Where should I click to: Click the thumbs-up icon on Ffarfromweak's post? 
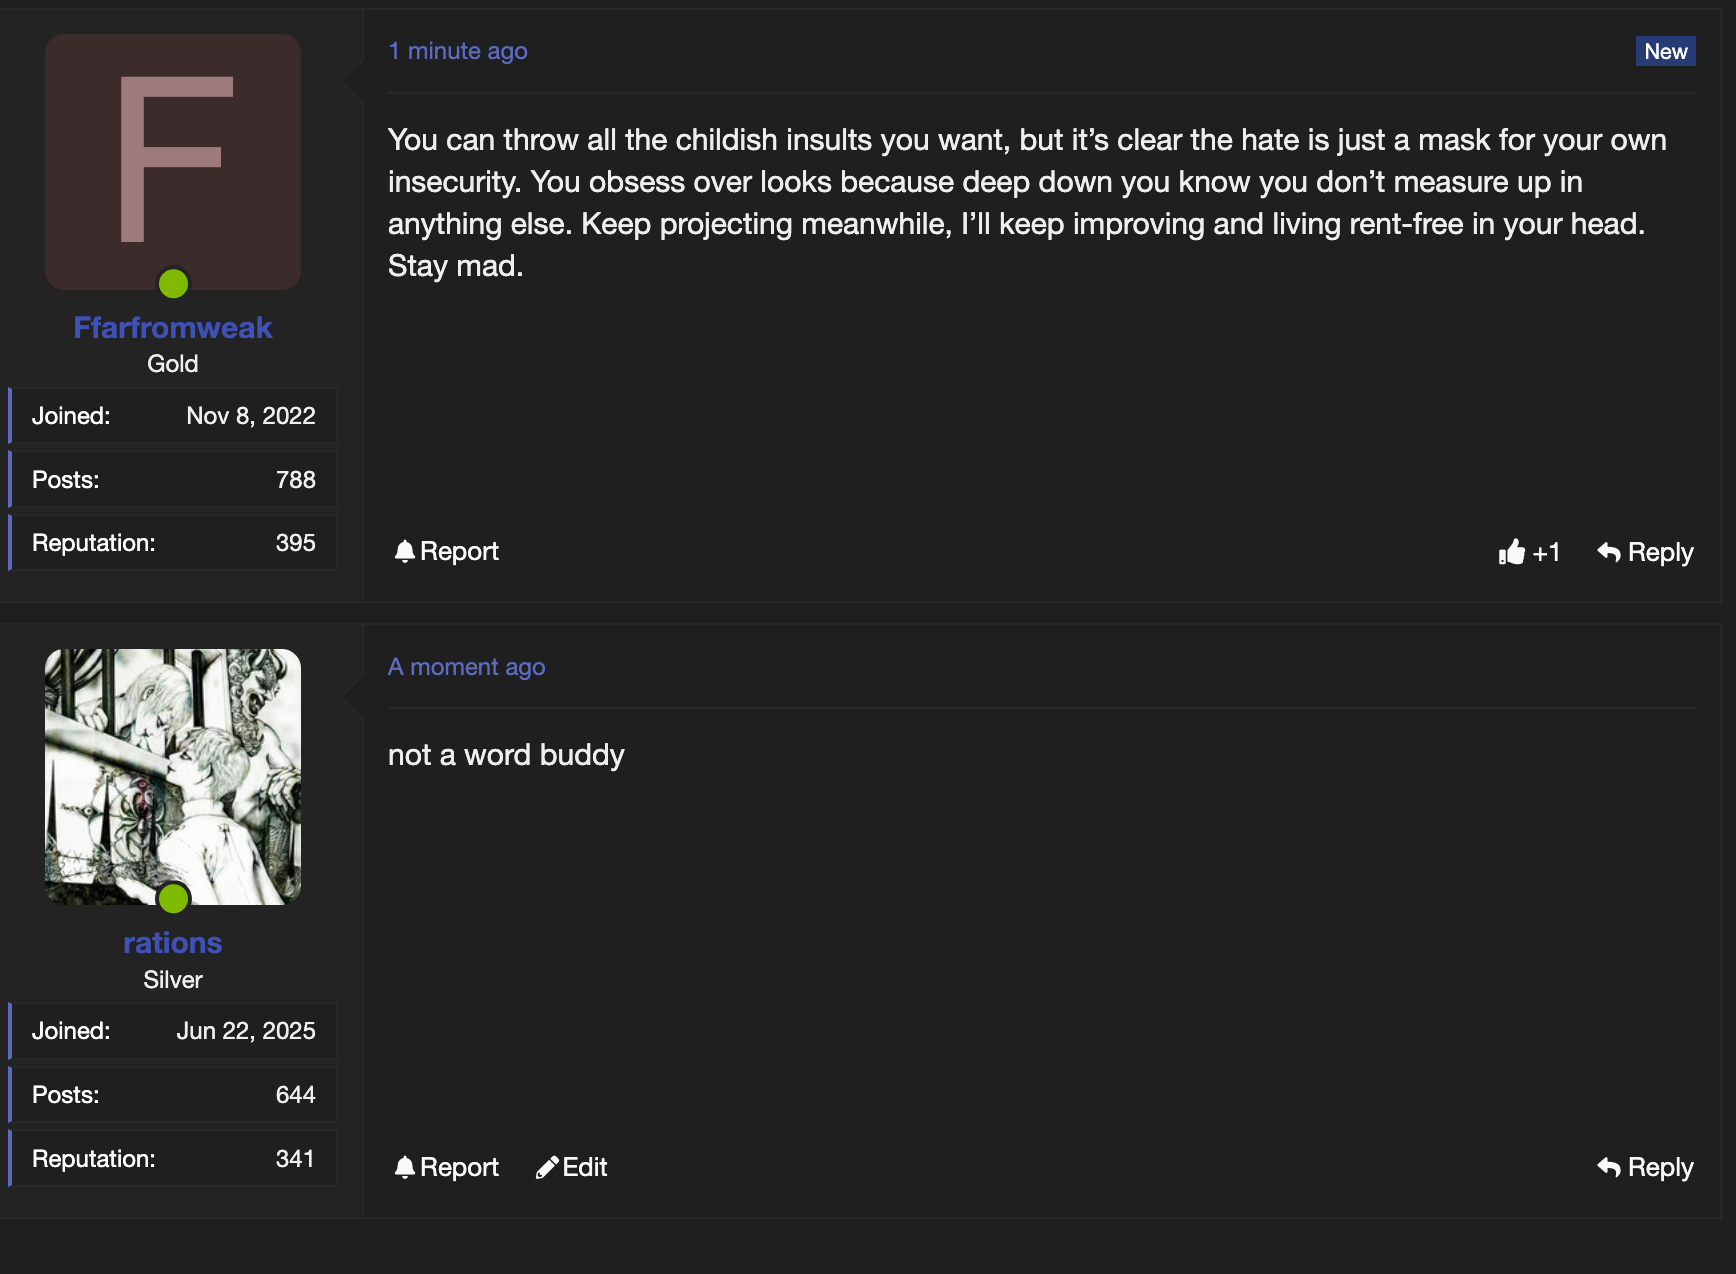1511,551
